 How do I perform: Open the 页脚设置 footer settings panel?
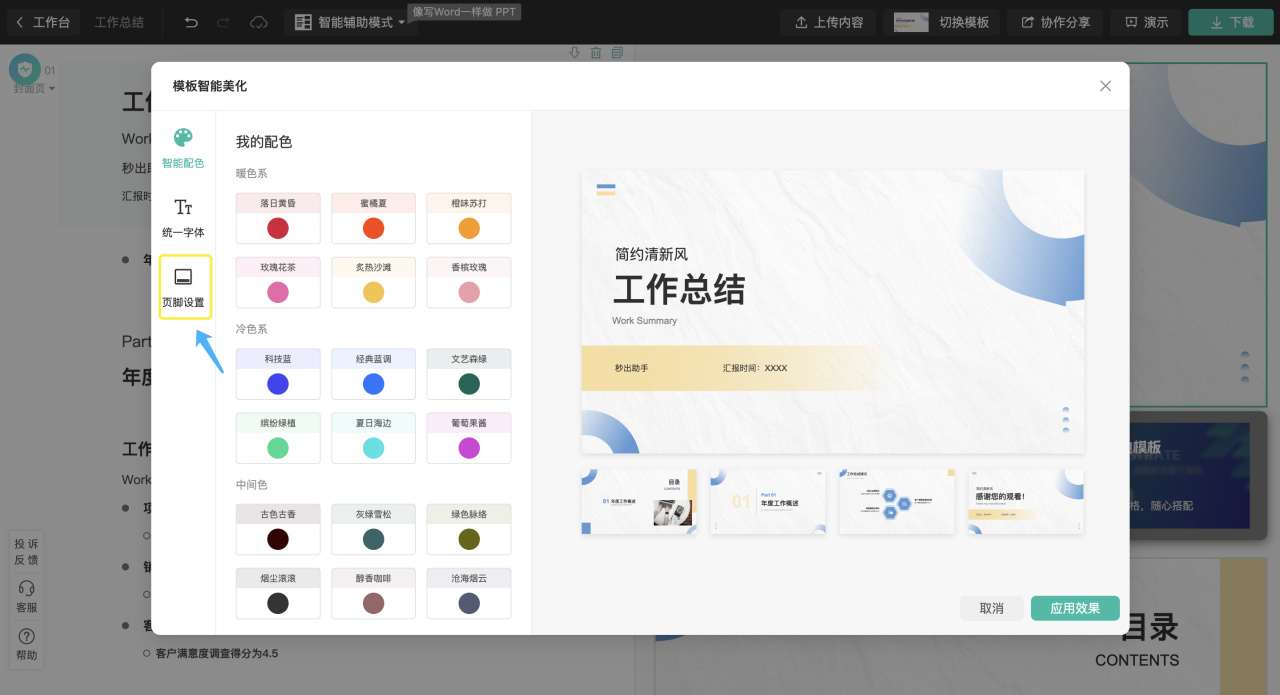point(183,287)
